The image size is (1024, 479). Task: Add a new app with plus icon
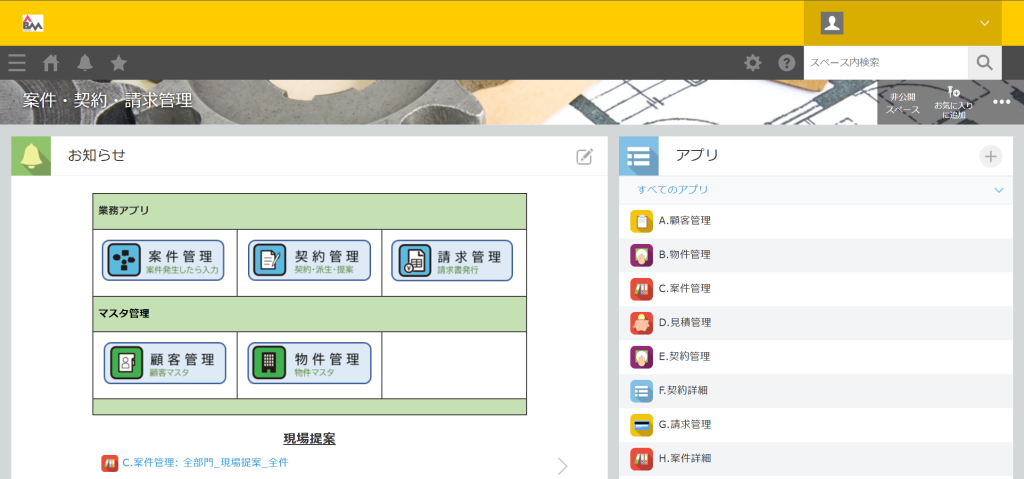click(x=990, y=156)
